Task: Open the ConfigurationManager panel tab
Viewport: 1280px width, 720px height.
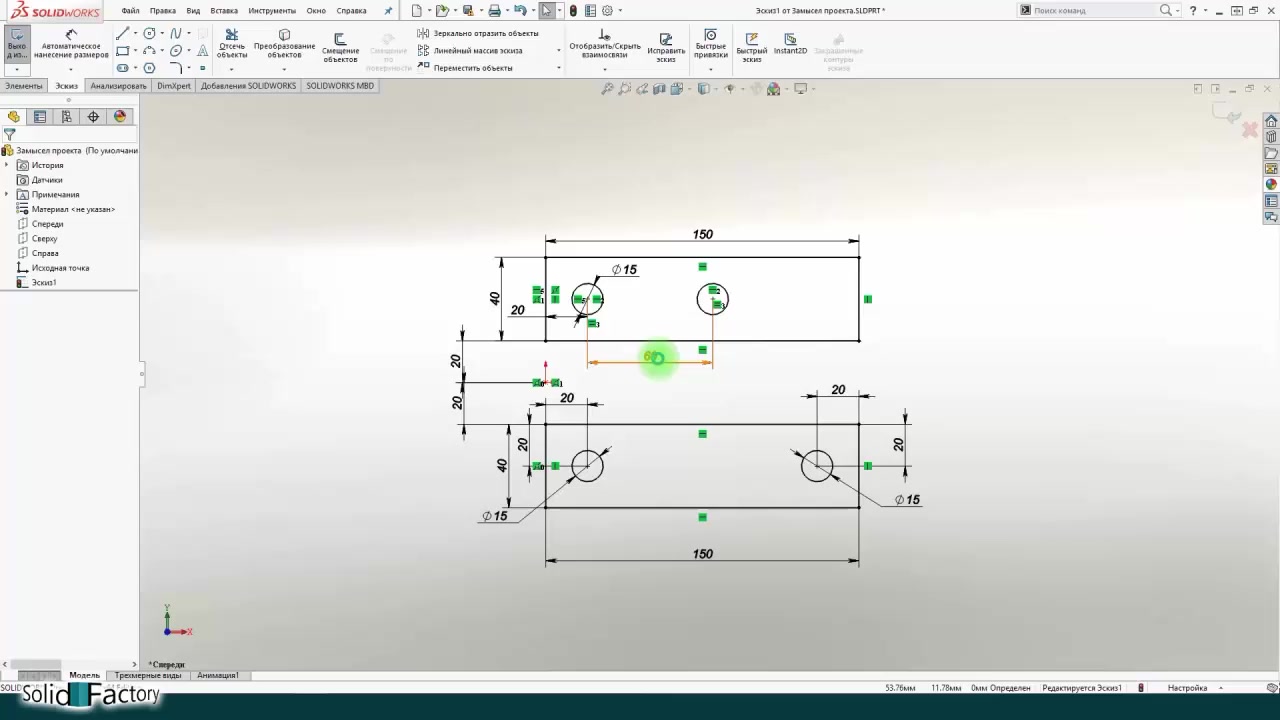Action: pyautogui.click(x=67, y=116)
